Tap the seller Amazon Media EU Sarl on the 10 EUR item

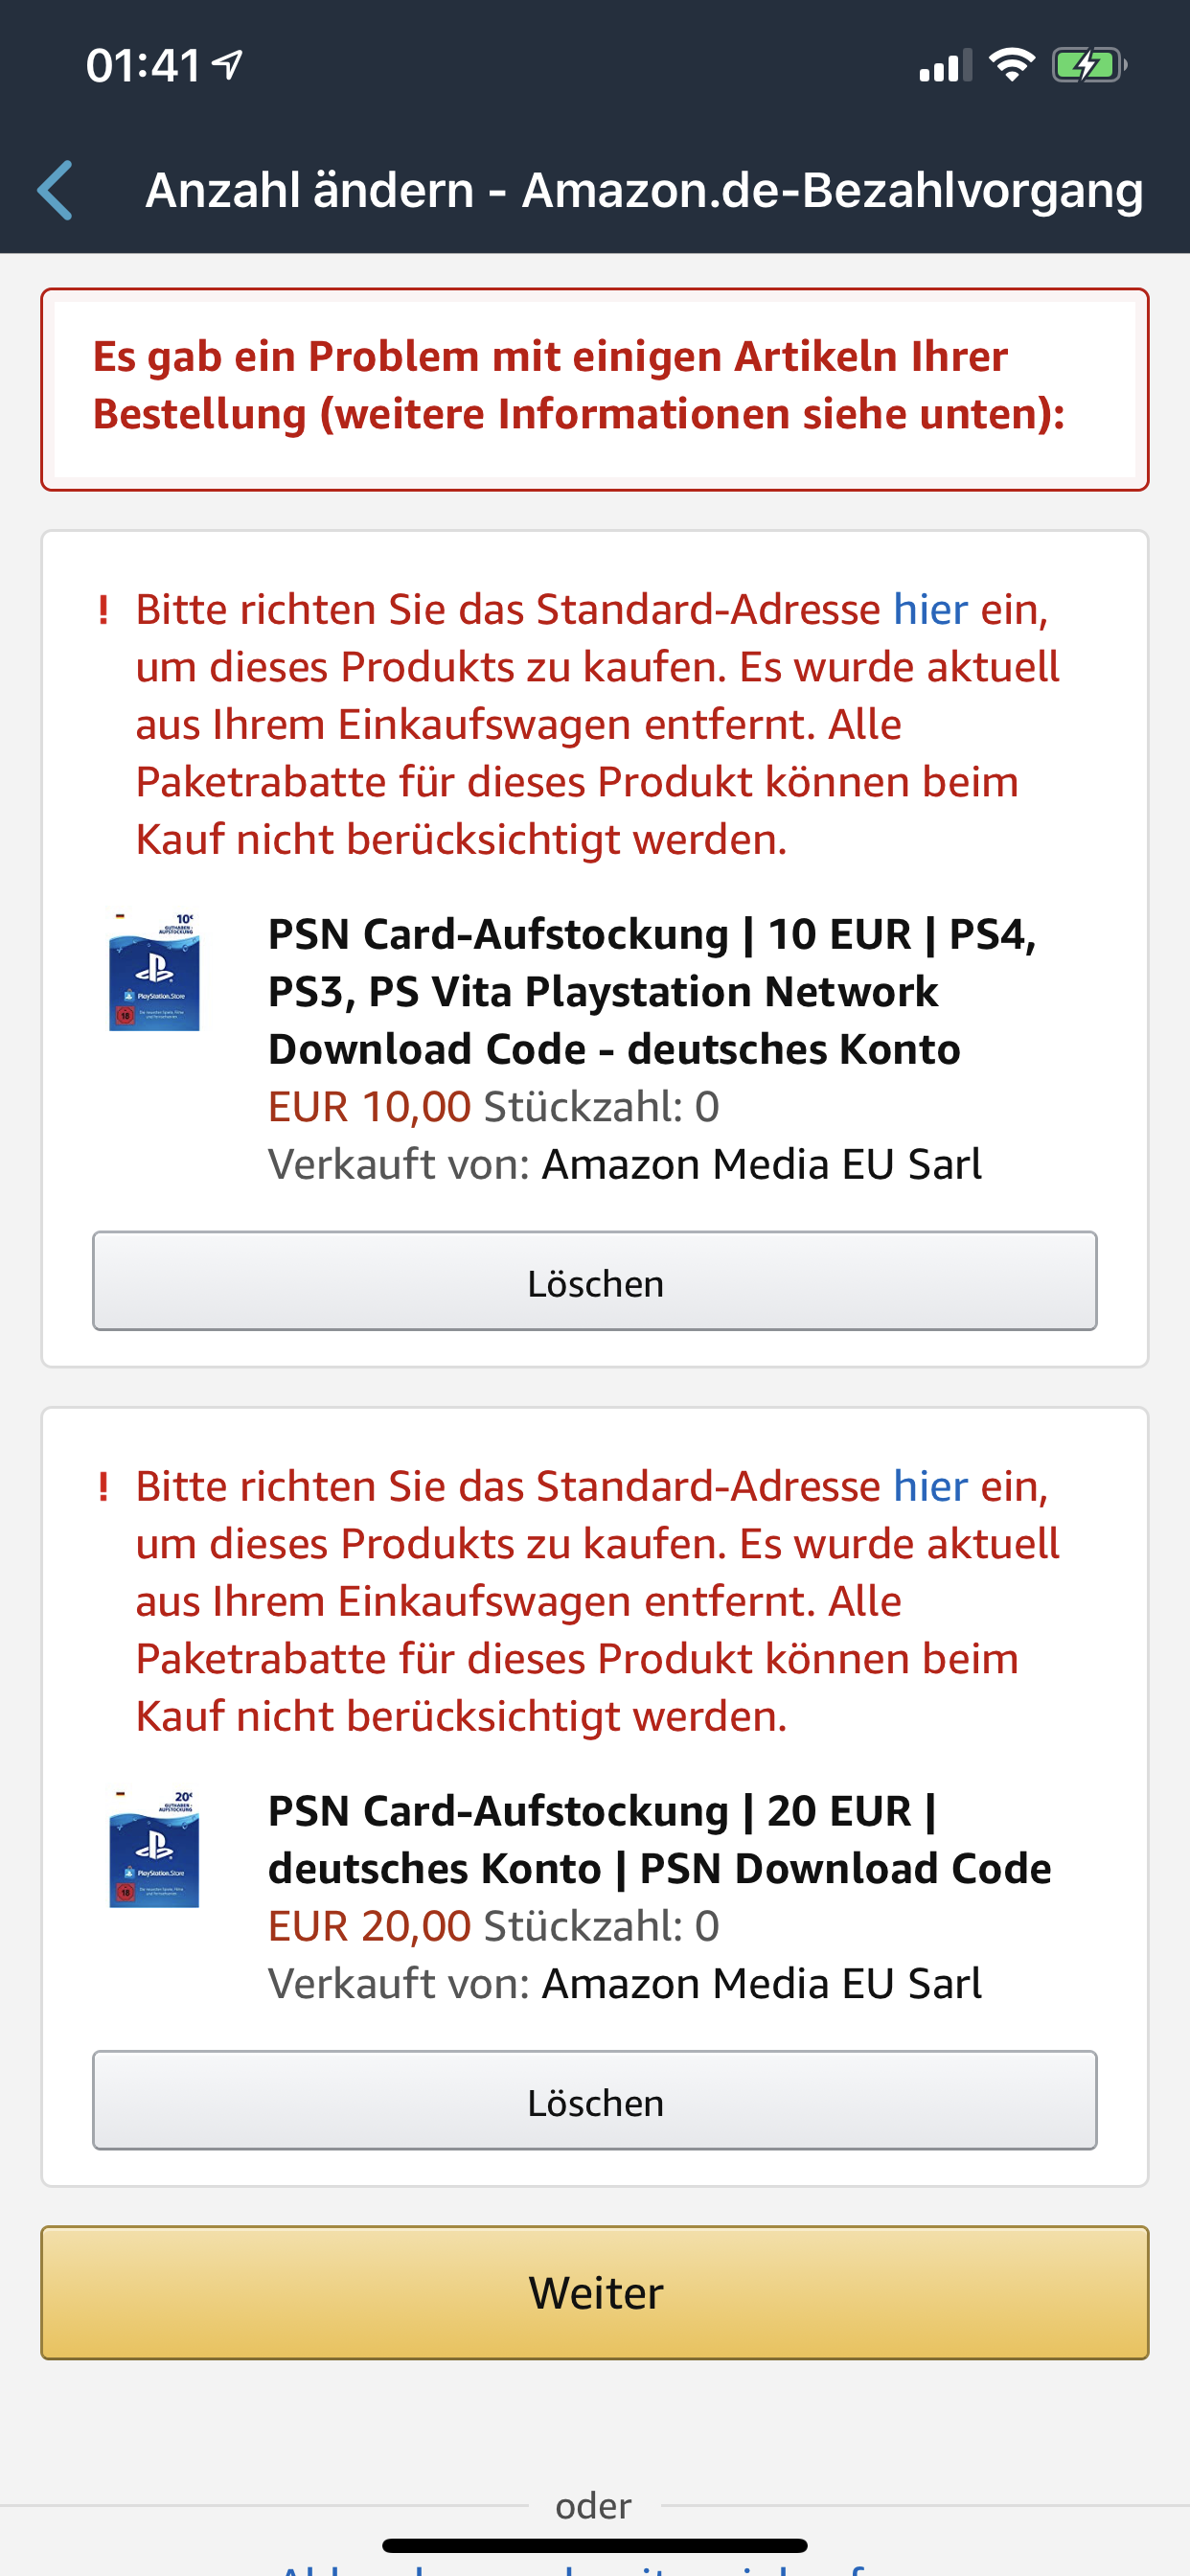[x=761, y=1164]
